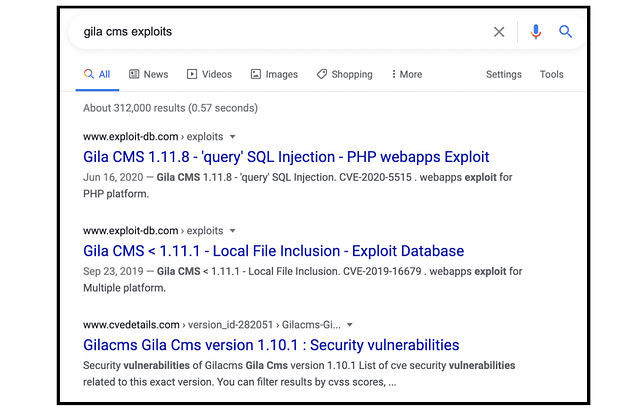Image resolution: width=640 pixels, height=409 pixels.
Task: Open the Tools menu
Action: [551, 74]
